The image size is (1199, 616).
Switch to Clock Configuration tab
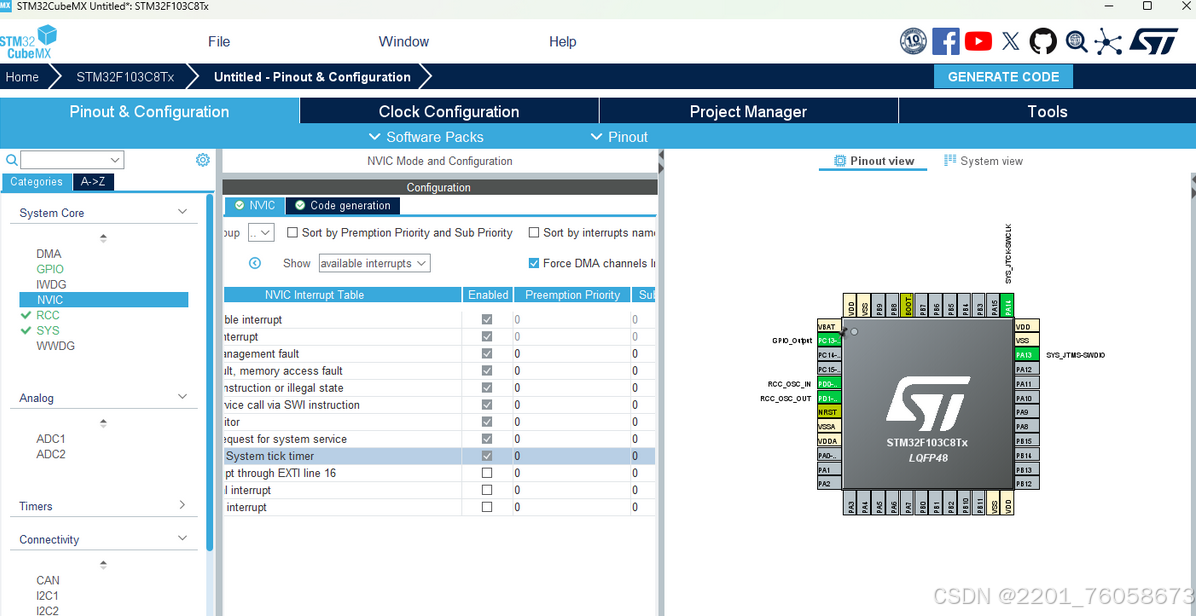(x=449, y=112)
